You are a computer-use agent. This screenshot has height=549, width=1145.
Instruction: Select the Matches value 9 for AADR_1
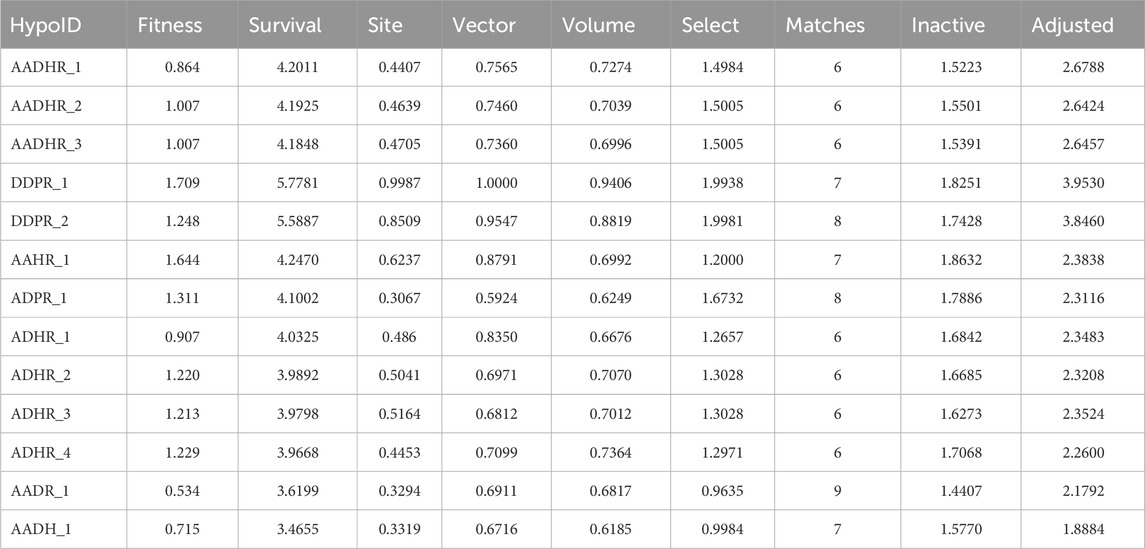pos(837,490)
